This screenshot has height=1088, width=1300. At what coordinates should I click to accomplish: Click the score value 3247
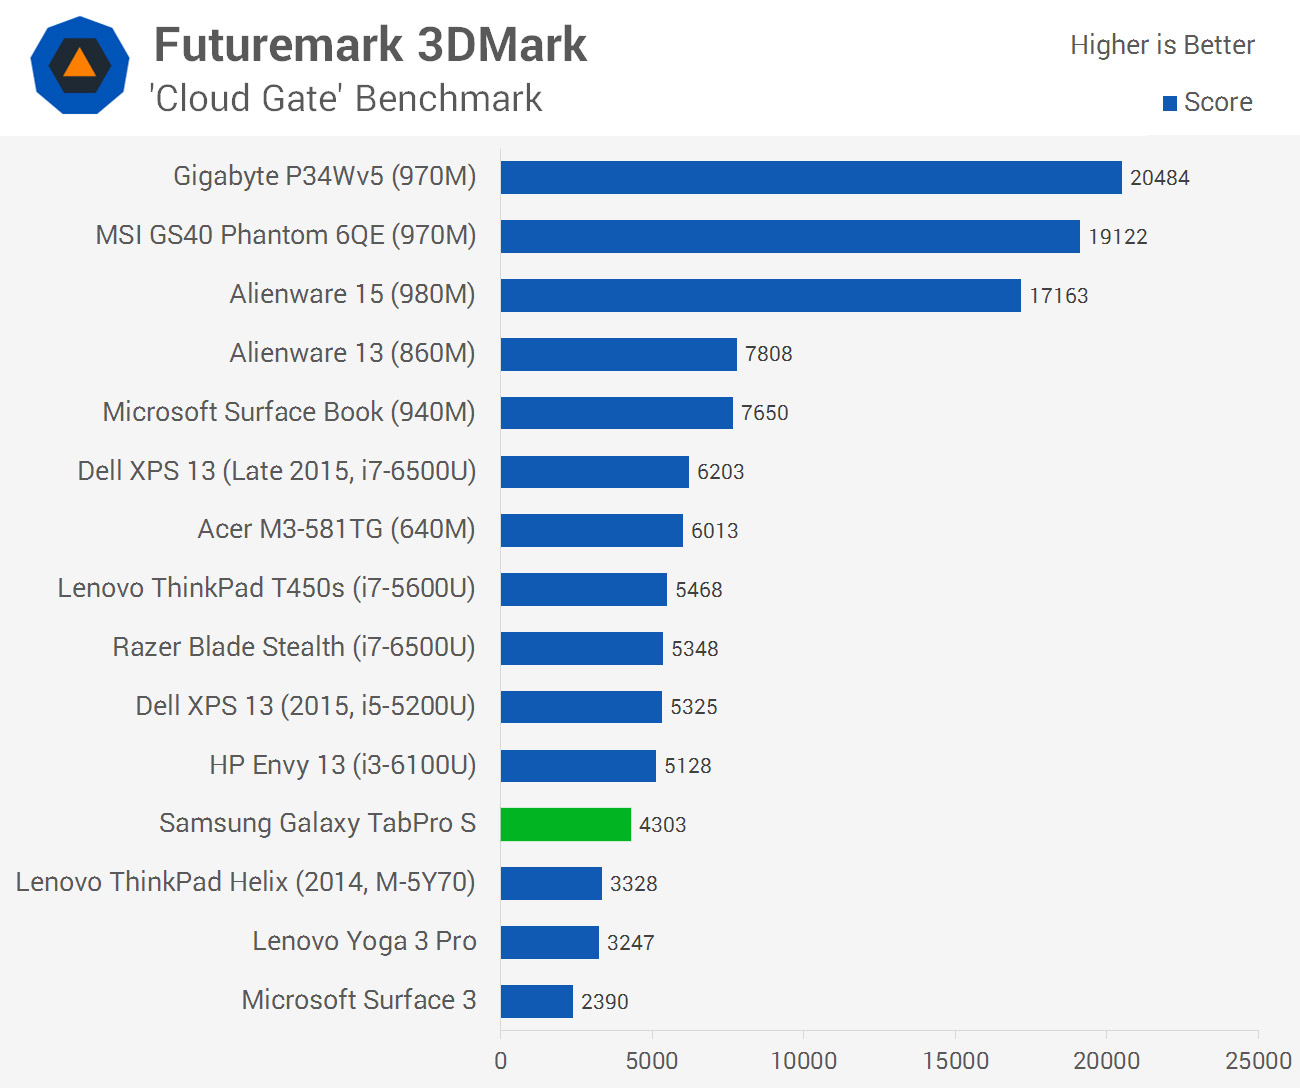[631, 943]
